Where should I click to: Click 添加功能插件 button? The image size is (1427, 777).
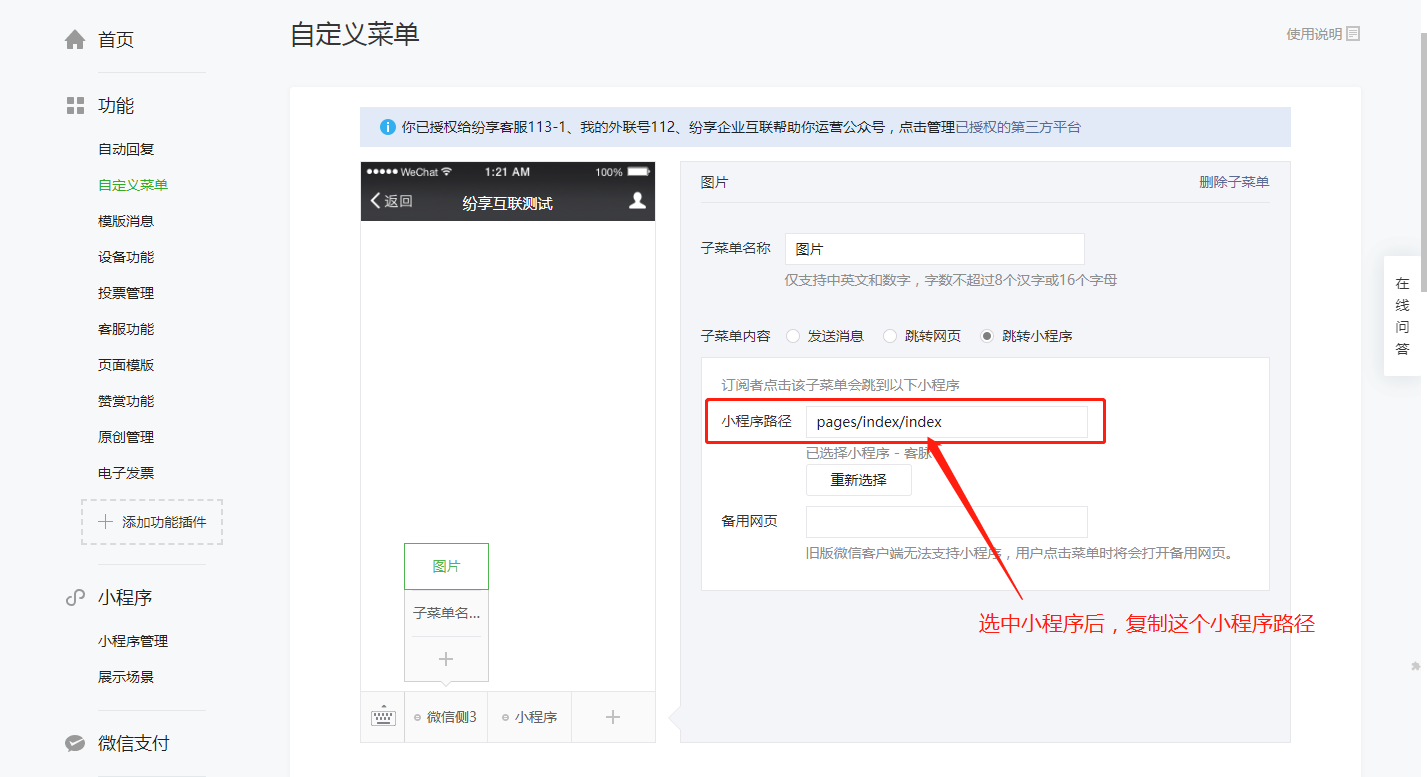pos(152,522)
